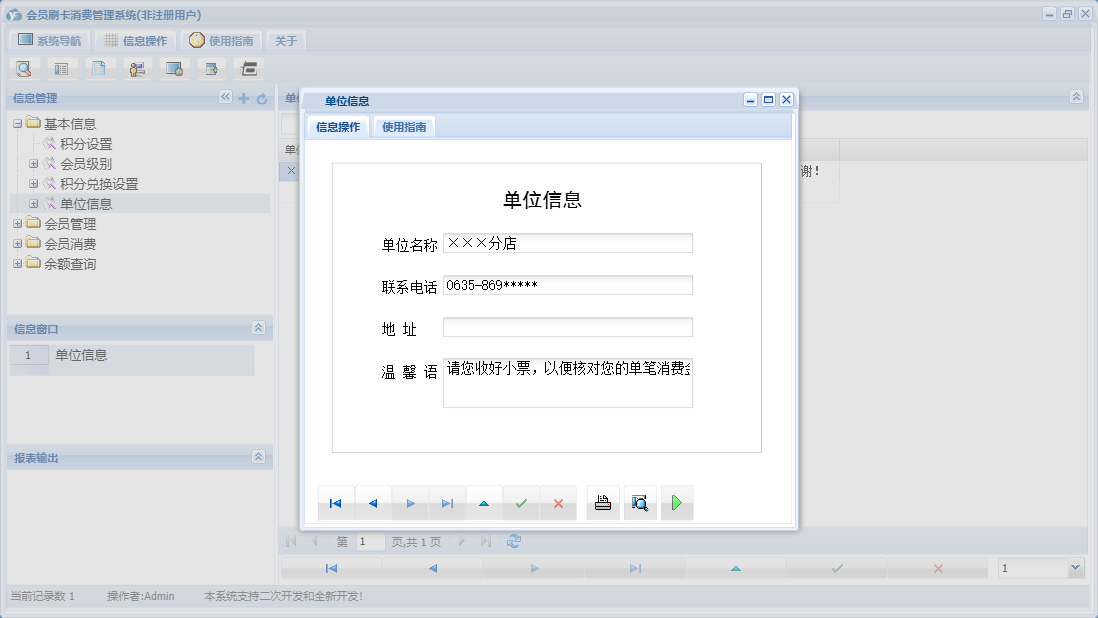The image size is (1098, 618).
Task: Open the print icon in 单位信息 dialog
Action: point(603,503)
